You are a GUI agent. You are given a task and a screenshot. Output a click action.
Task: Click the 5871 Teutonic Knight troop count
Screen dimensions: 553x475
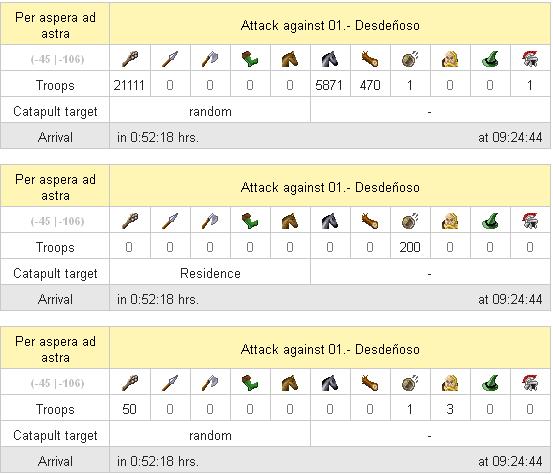(x=329, y=85)
